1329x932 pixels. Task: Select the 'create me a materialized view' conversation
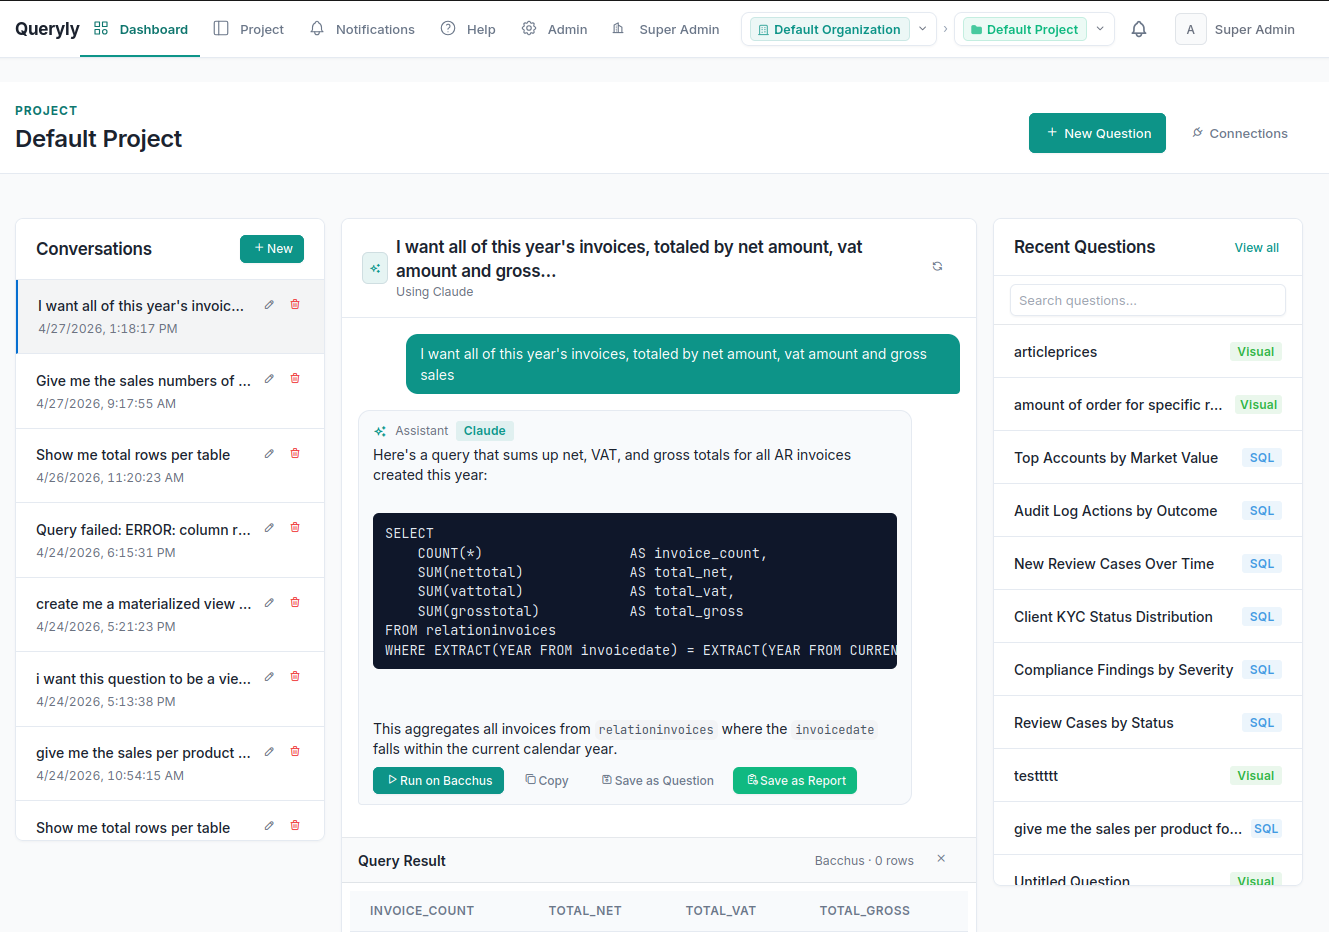(x=170, y=615)
